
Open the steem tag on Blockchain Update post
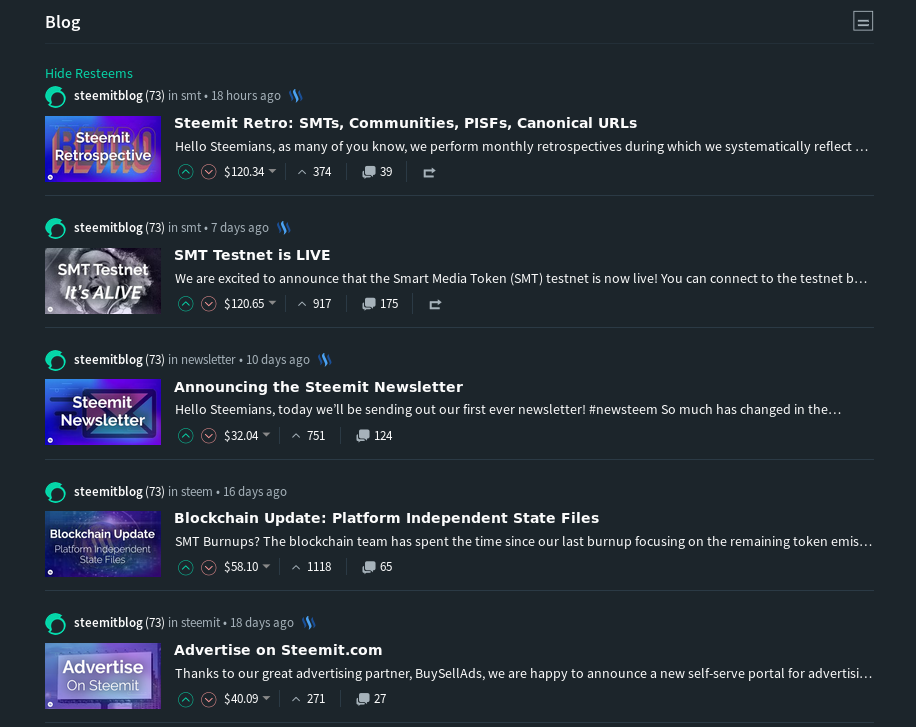(x=197, y=491)
